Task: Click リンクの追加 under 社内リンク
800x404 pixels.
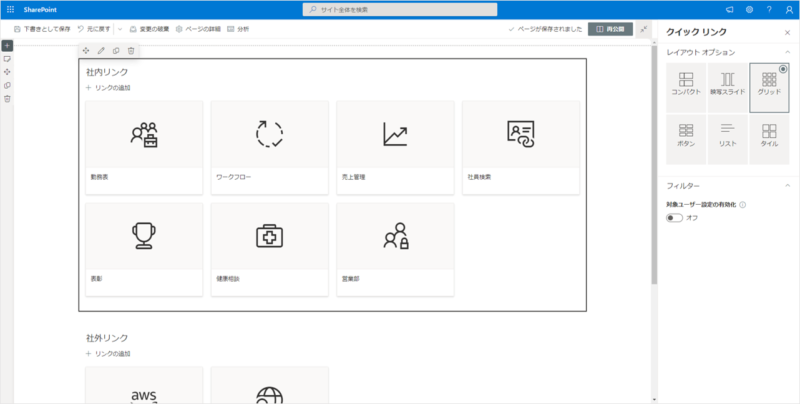Action: [108, 88]
